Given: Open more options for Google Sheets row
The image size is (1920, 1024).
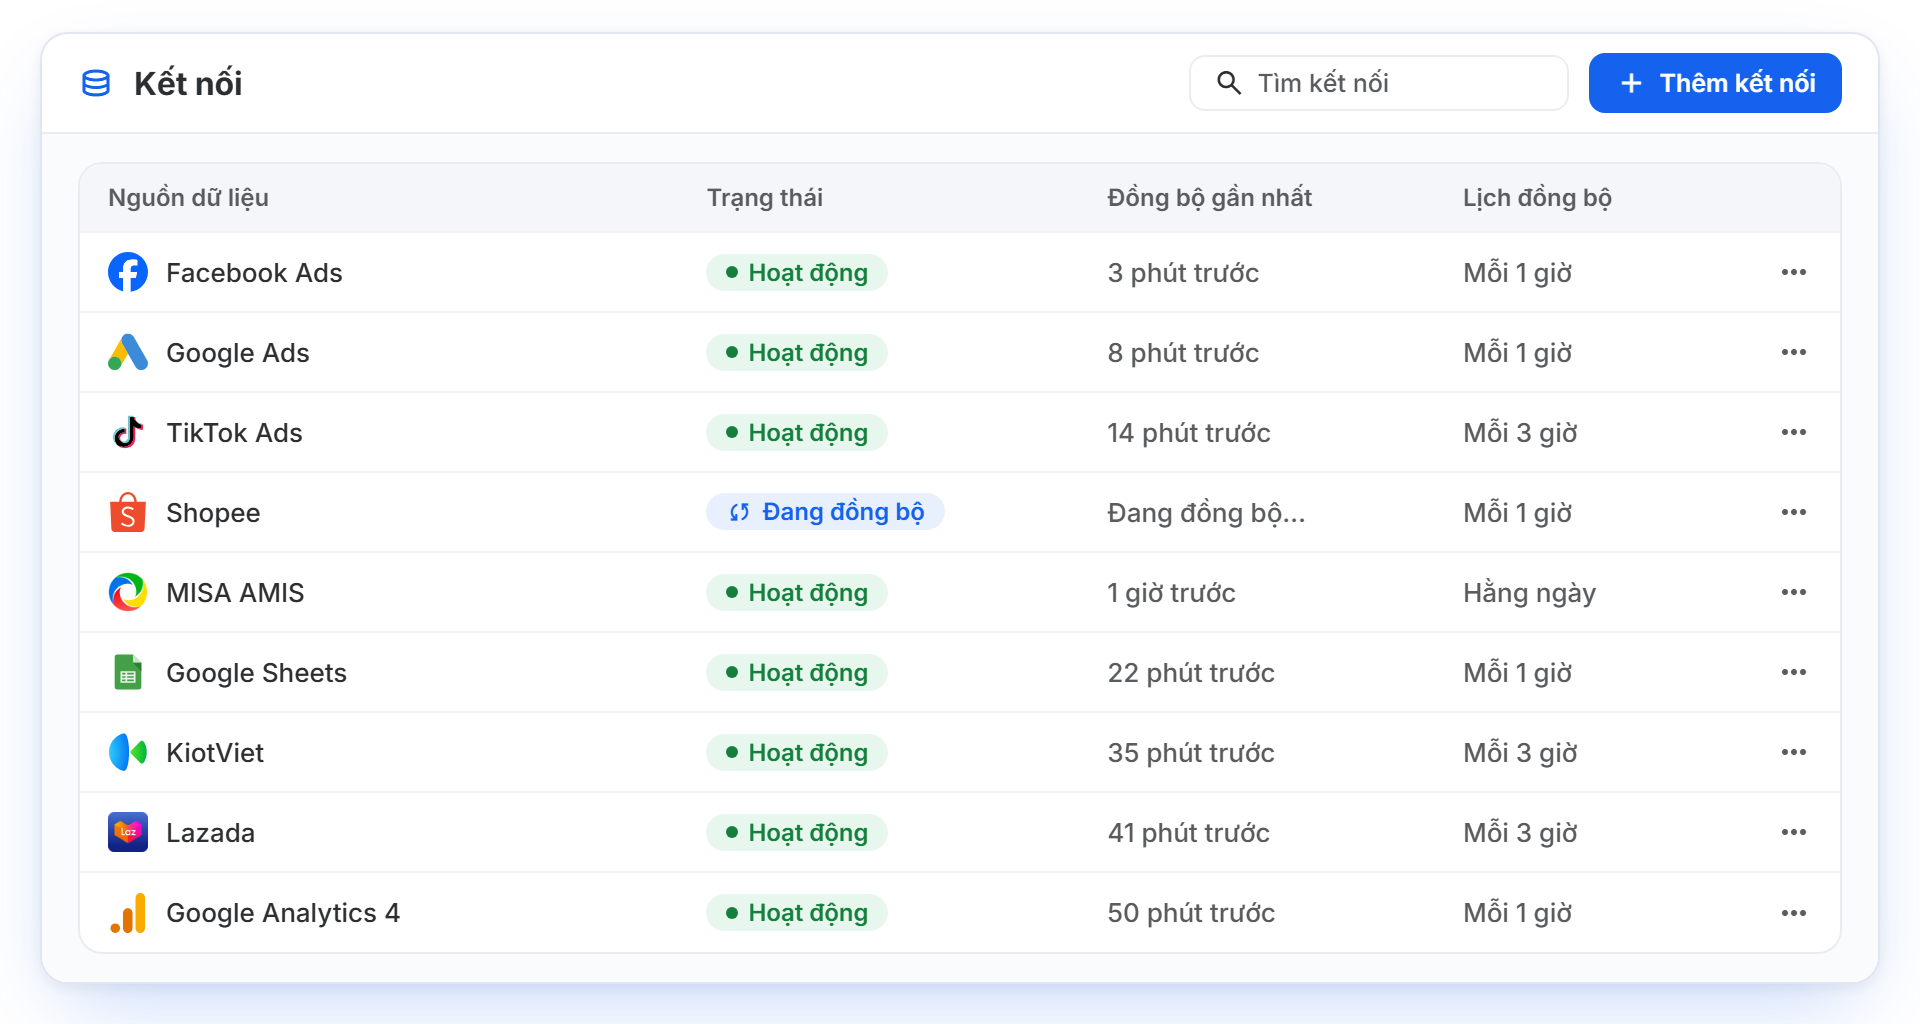Looking at the screenshot, I should (x=1794, y=672).
